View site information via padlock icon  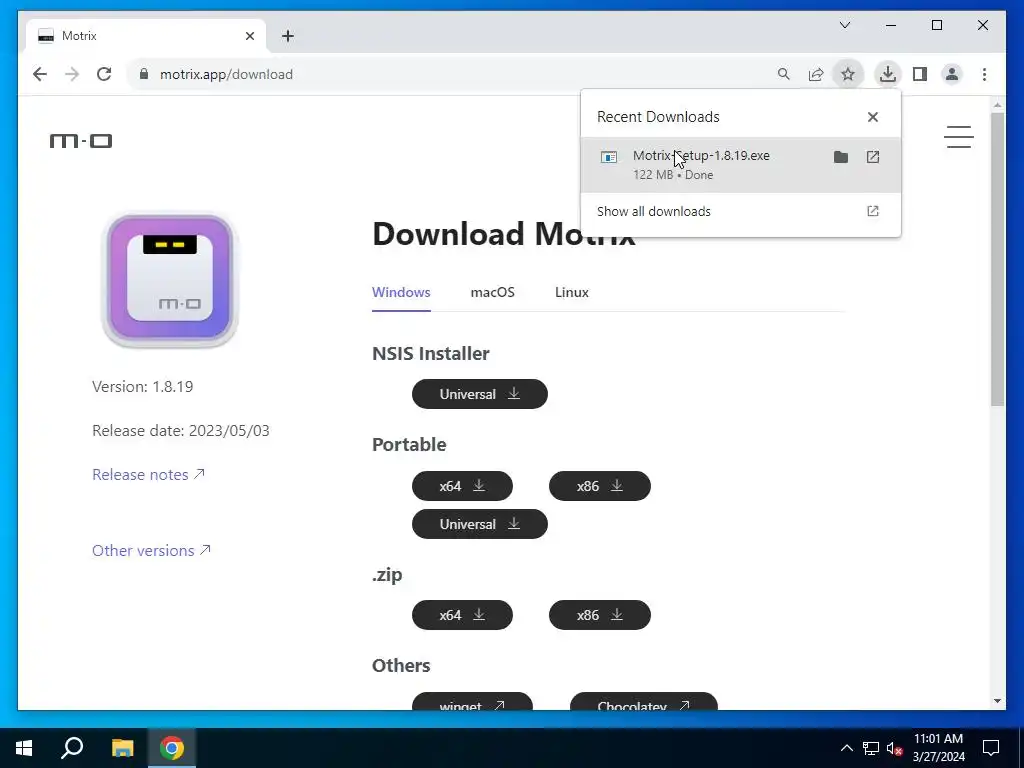(144, 74)
